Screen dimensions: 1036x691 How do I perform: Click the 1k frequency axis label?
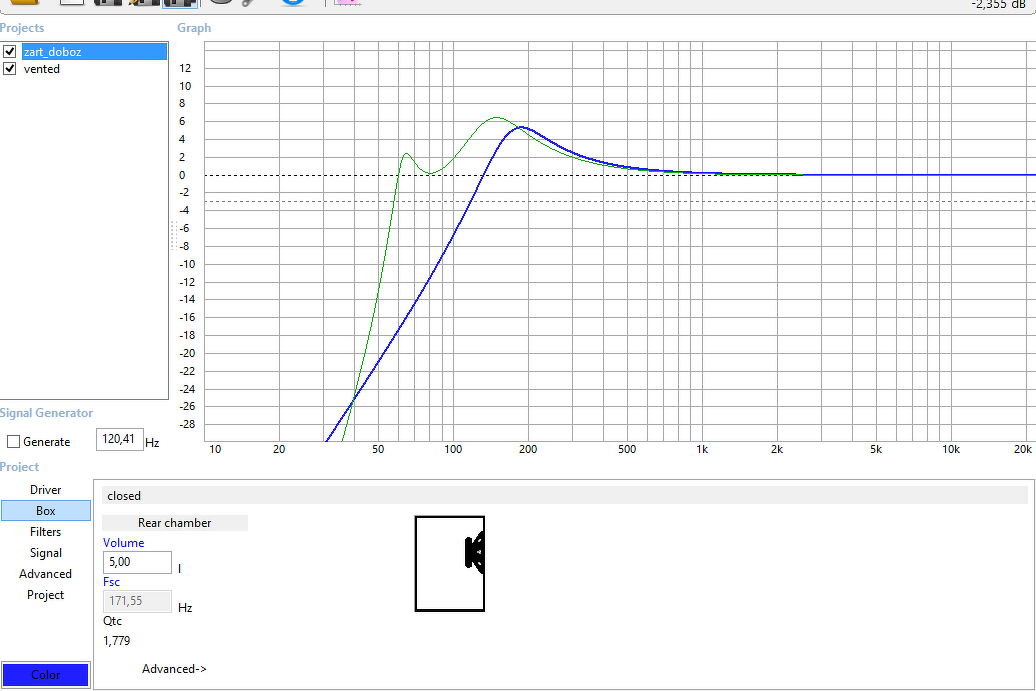coord(702,449)
